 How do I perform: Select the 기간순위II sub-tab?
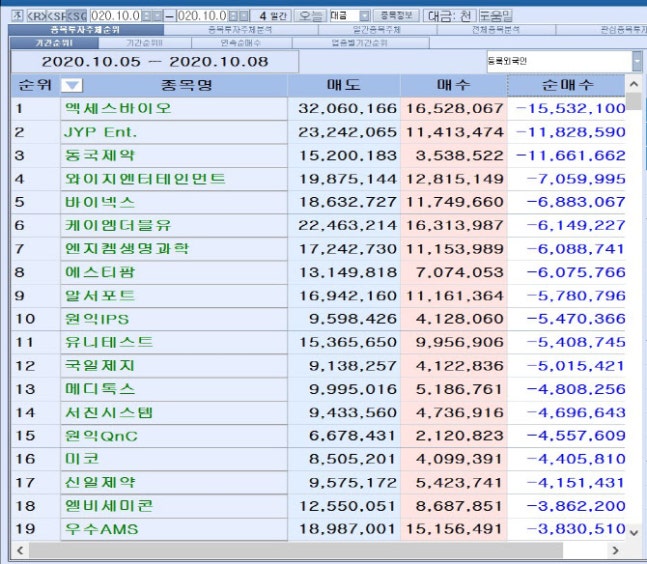144,43
